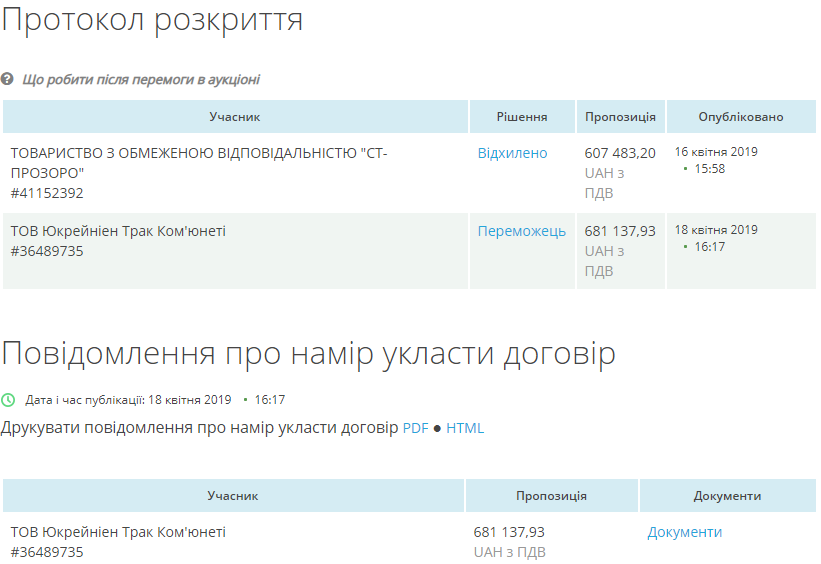Click the 'Протокол розкриття' heading
Image resolution: width=821 pixels, height=564 pixels.
(152, 21)
